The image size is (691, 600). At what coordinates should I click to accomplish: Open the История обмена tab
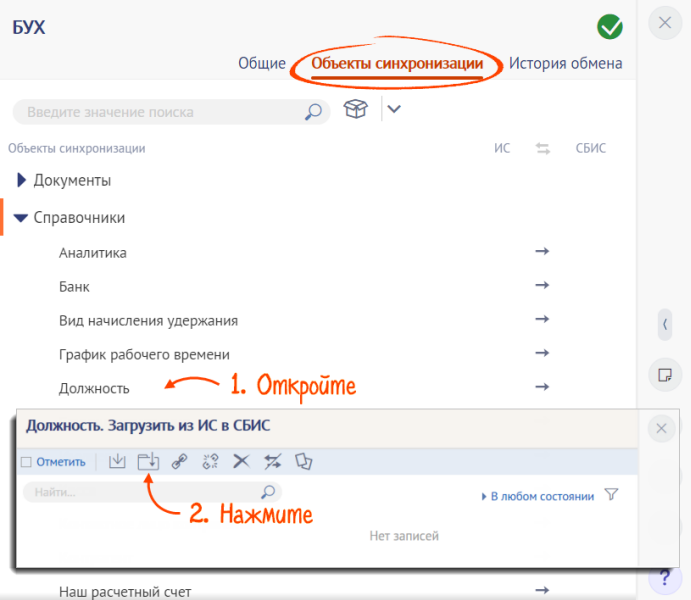pyautogui.click(x=565, y=63)
